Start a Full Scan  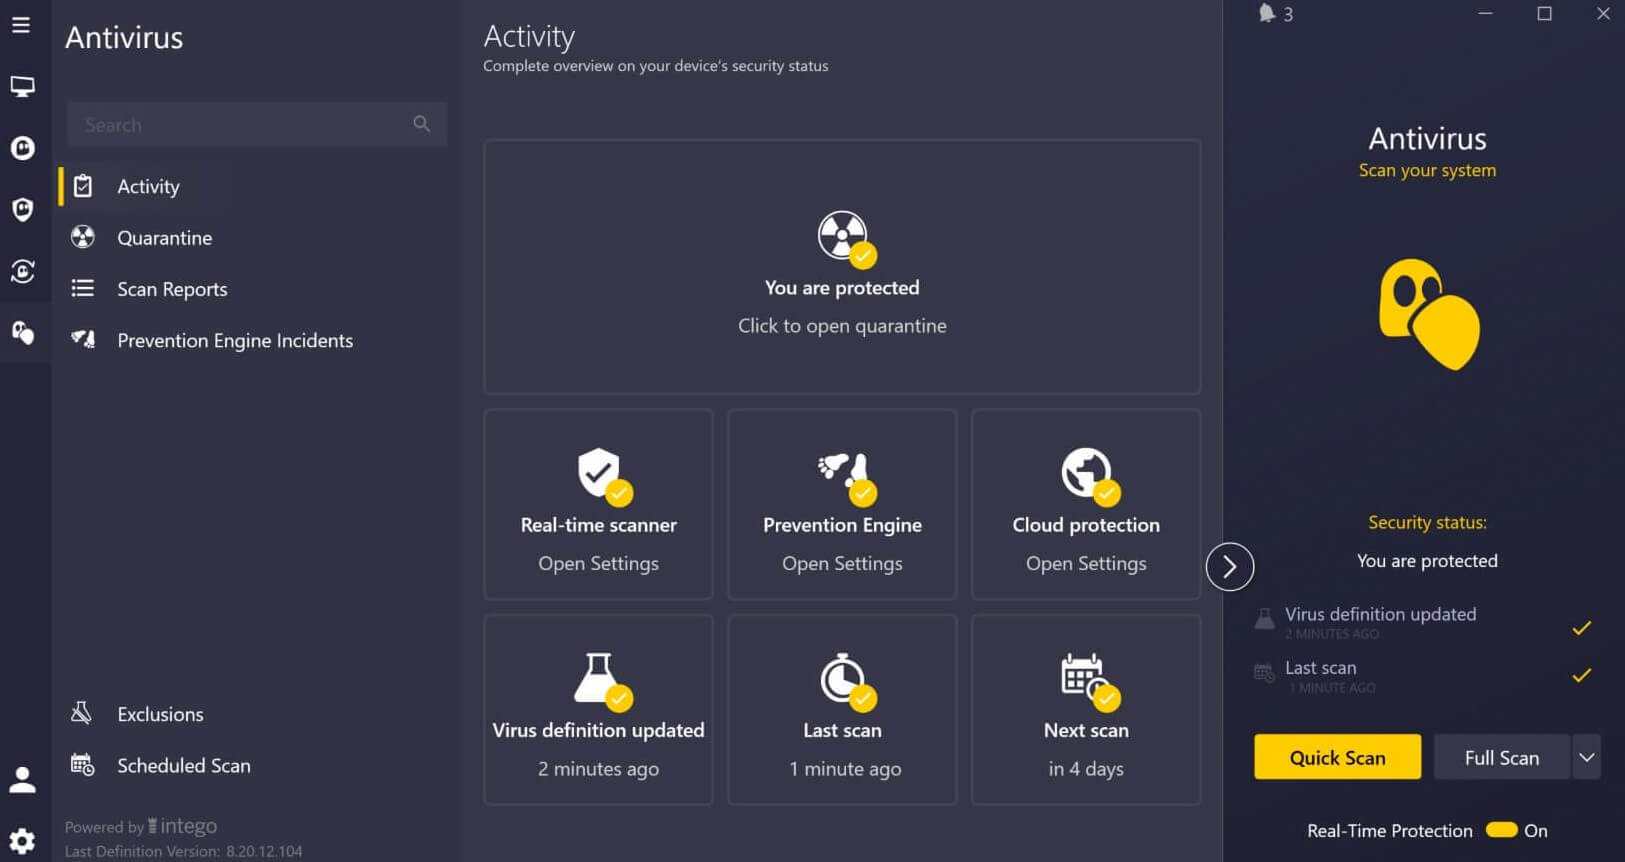(x=1502, y=757)
